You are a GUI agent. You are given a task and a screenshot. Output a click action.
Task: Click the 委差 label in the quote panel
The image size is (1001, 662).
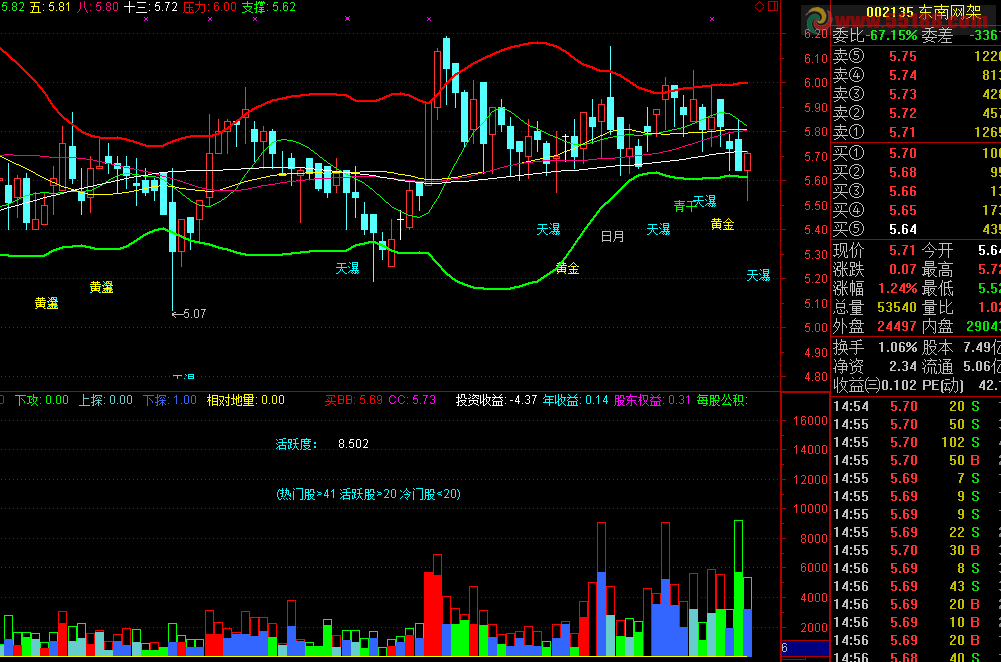pos(937,36)
